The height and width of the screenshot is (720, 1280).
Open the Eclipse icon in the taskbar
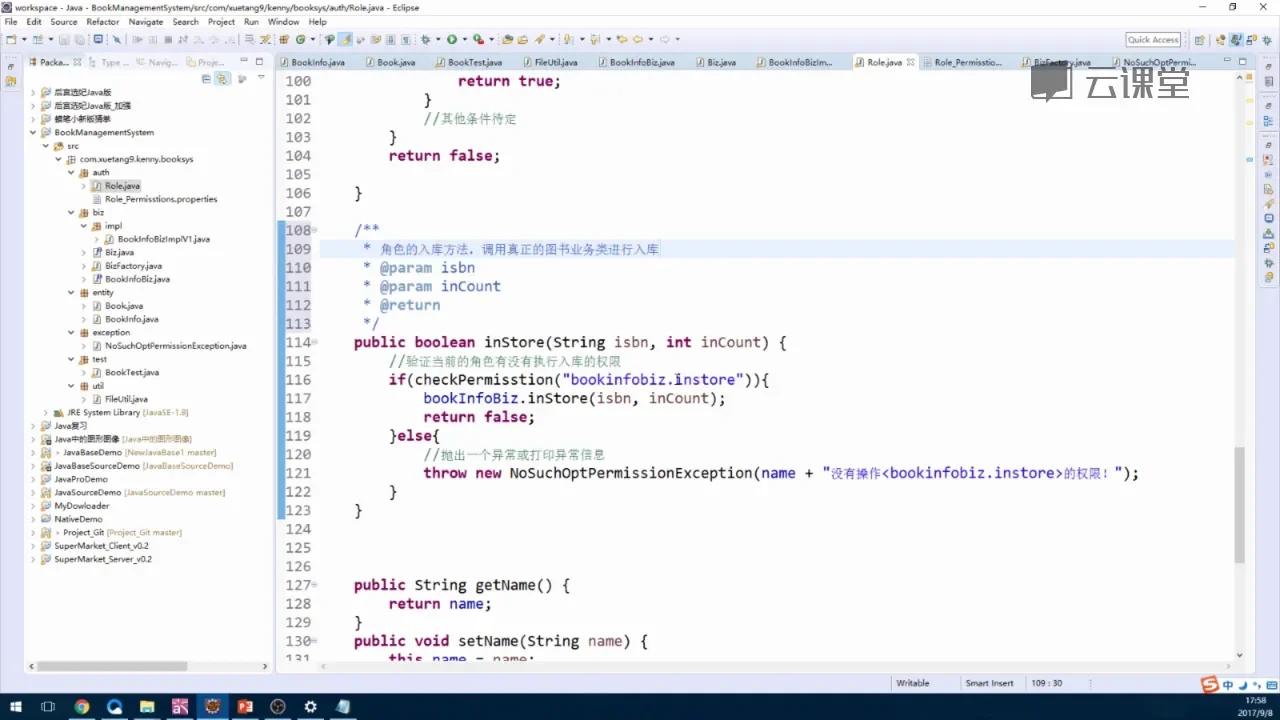[211, 706]
